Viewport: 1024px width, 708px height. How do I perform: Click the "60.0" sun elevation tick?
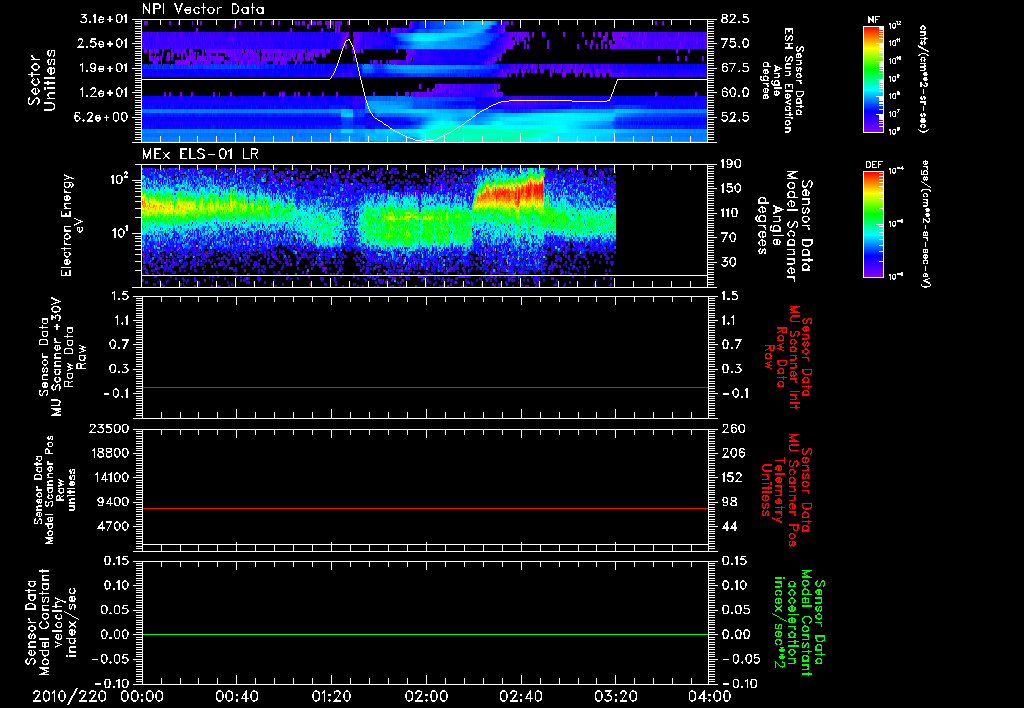pos(735,93)
